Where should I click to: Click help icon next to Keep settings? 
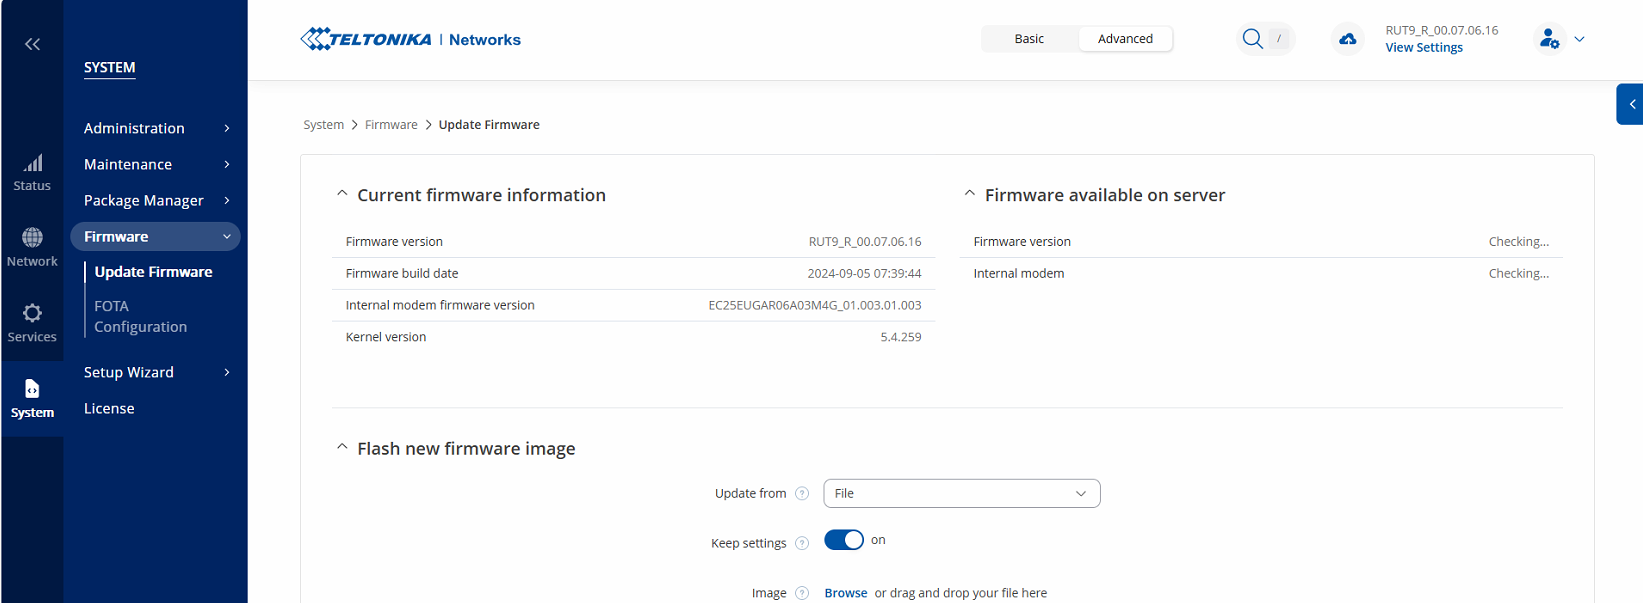[802, 544]
